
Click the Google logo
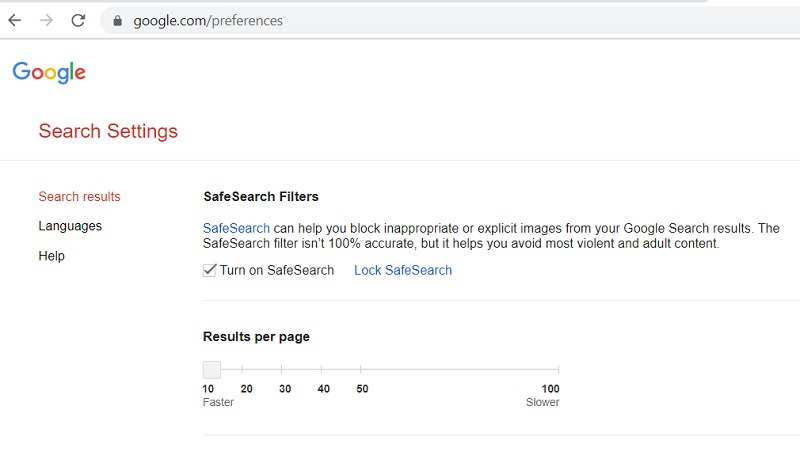coord(49,72)
